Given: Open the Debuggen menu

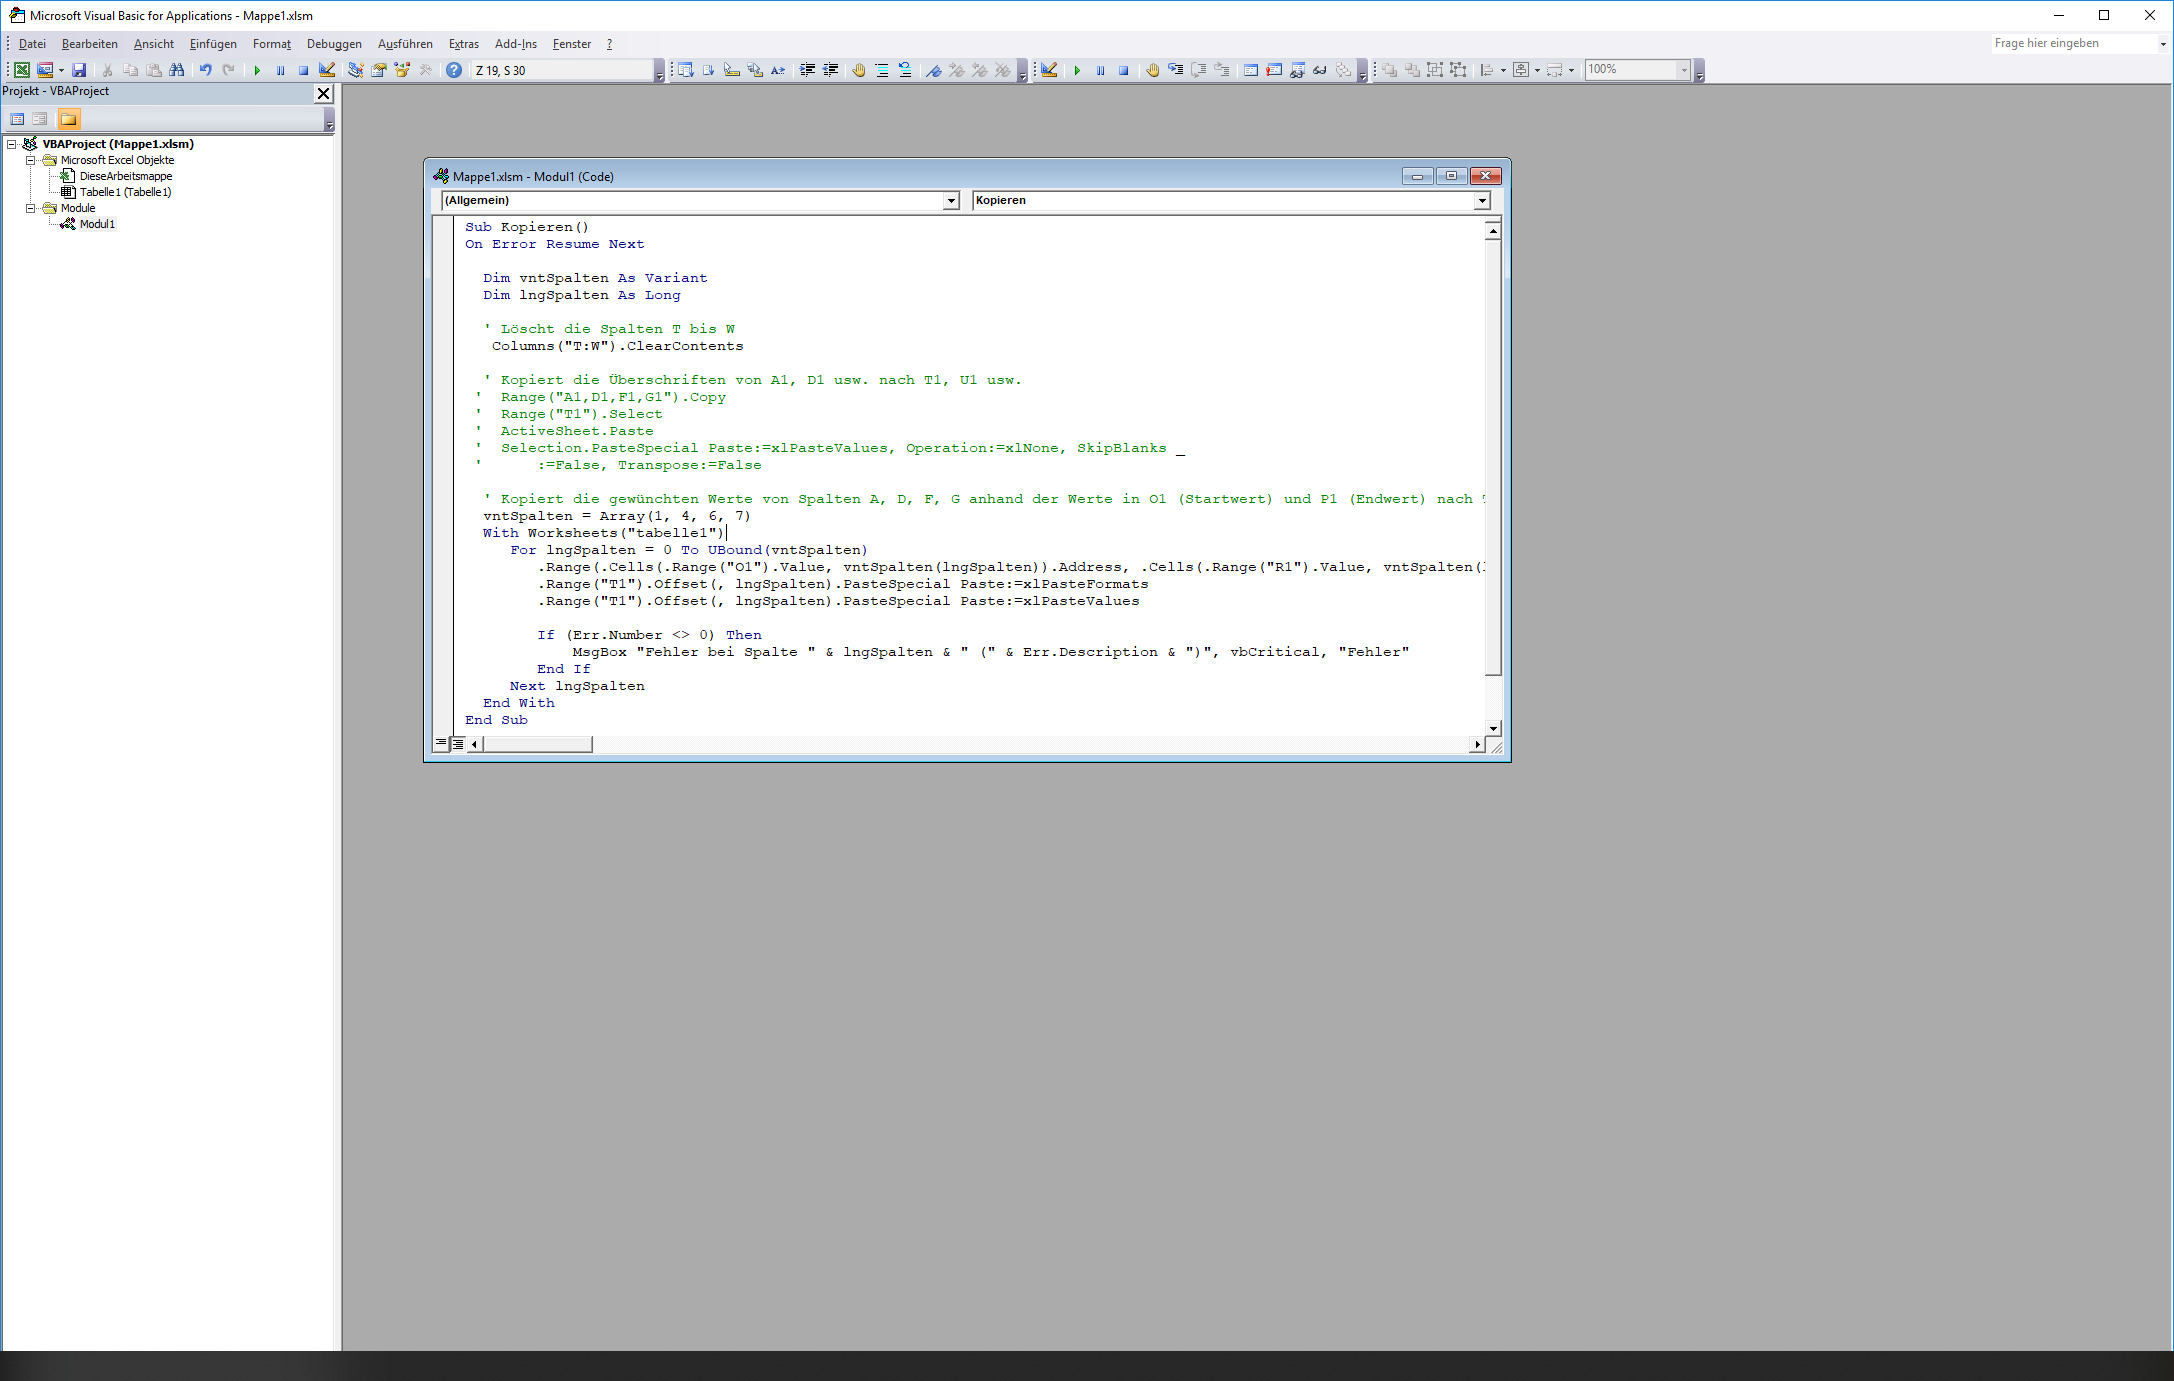Looking at the screenshot, I should pos(334,44).
